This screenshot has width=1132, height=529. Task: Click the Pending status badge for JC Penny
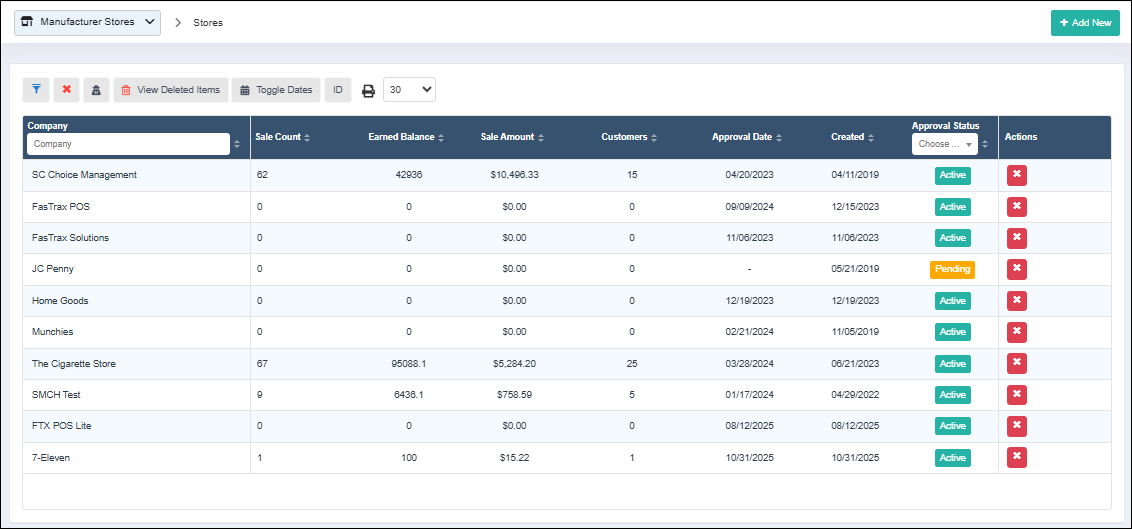952,269
